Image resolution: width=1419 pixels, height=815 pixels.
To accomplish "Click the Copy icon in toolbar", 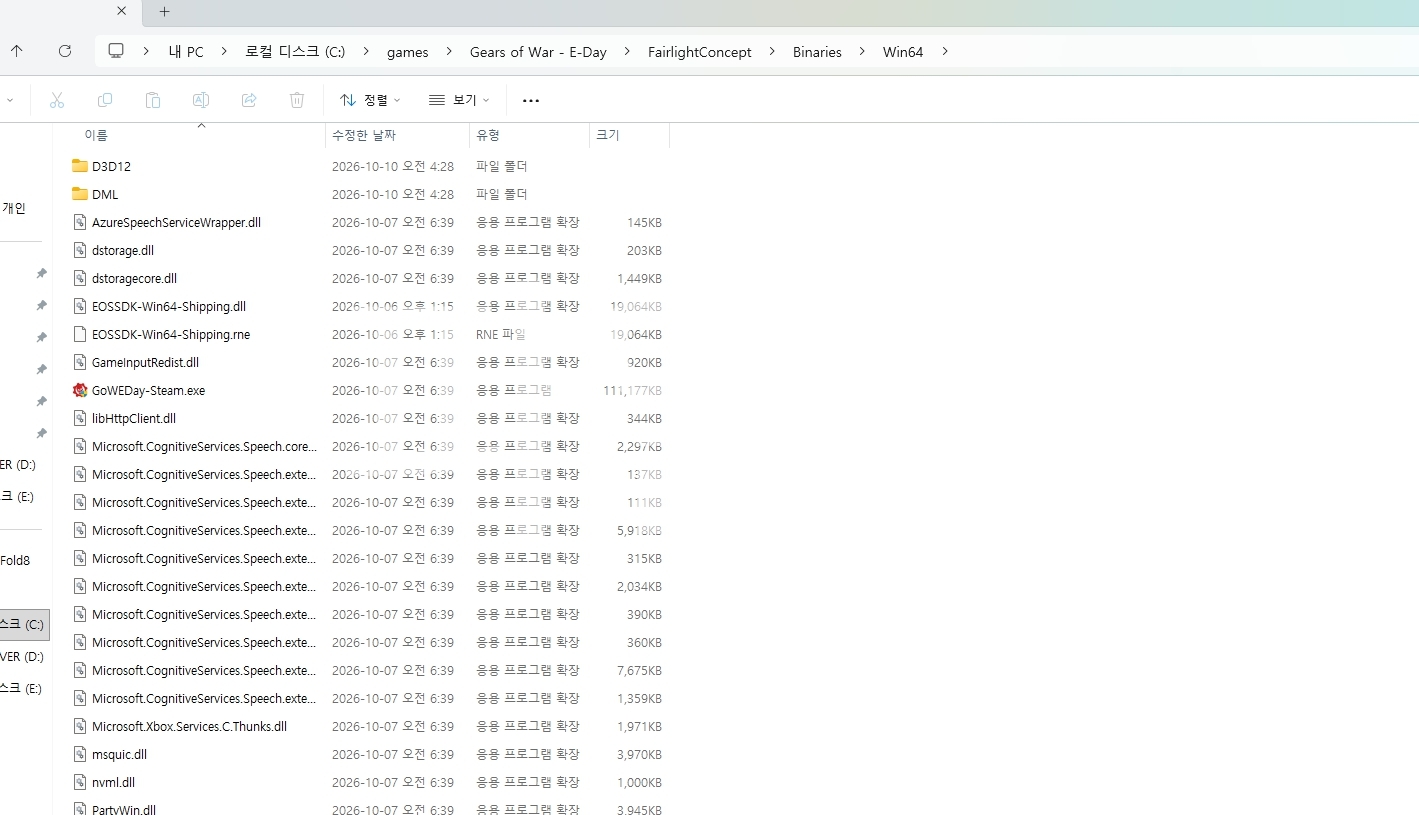I will pos(105,100).
